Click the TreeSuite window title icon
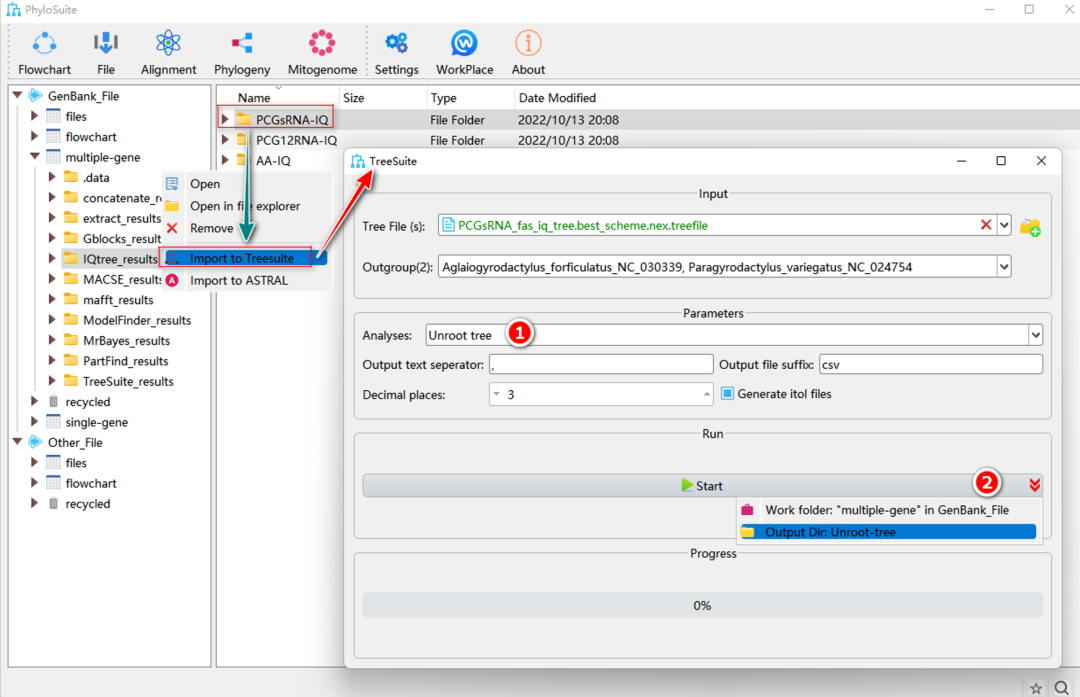This screenshot has width=1080, height=697. pyautogui.click(x=358, y=161)
